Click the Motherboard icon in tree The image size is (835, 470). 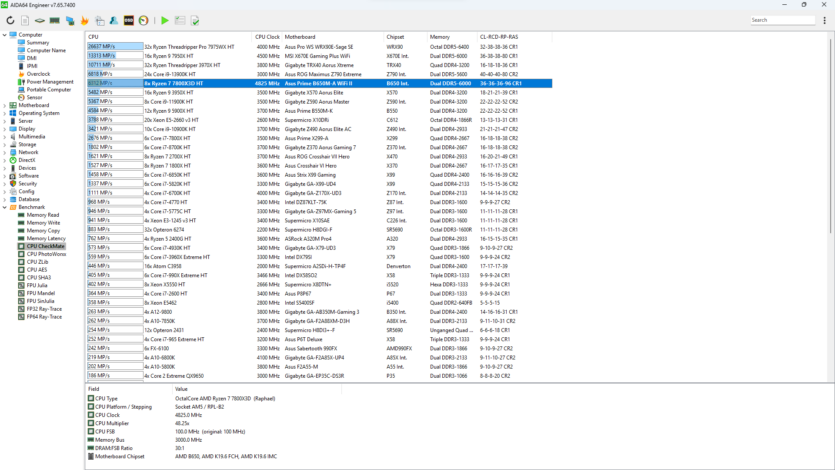tap(13, 105)
